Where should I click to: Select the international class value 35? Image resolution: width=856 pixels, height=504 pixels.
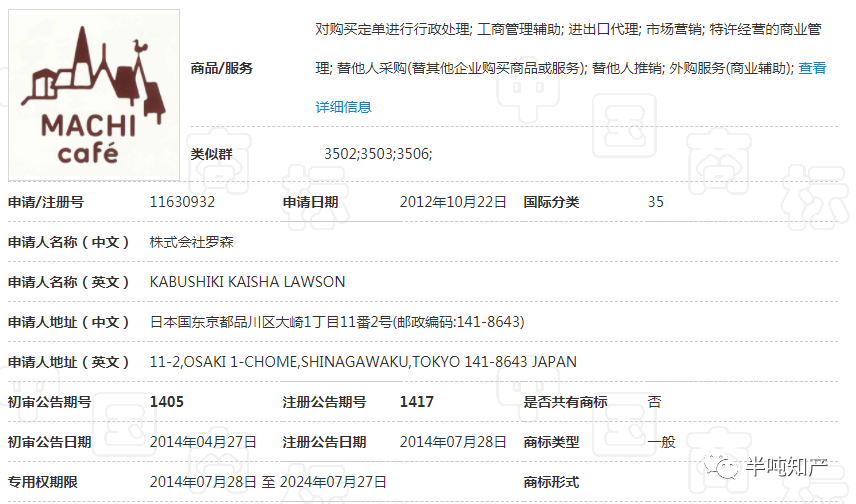coord(656,202)
